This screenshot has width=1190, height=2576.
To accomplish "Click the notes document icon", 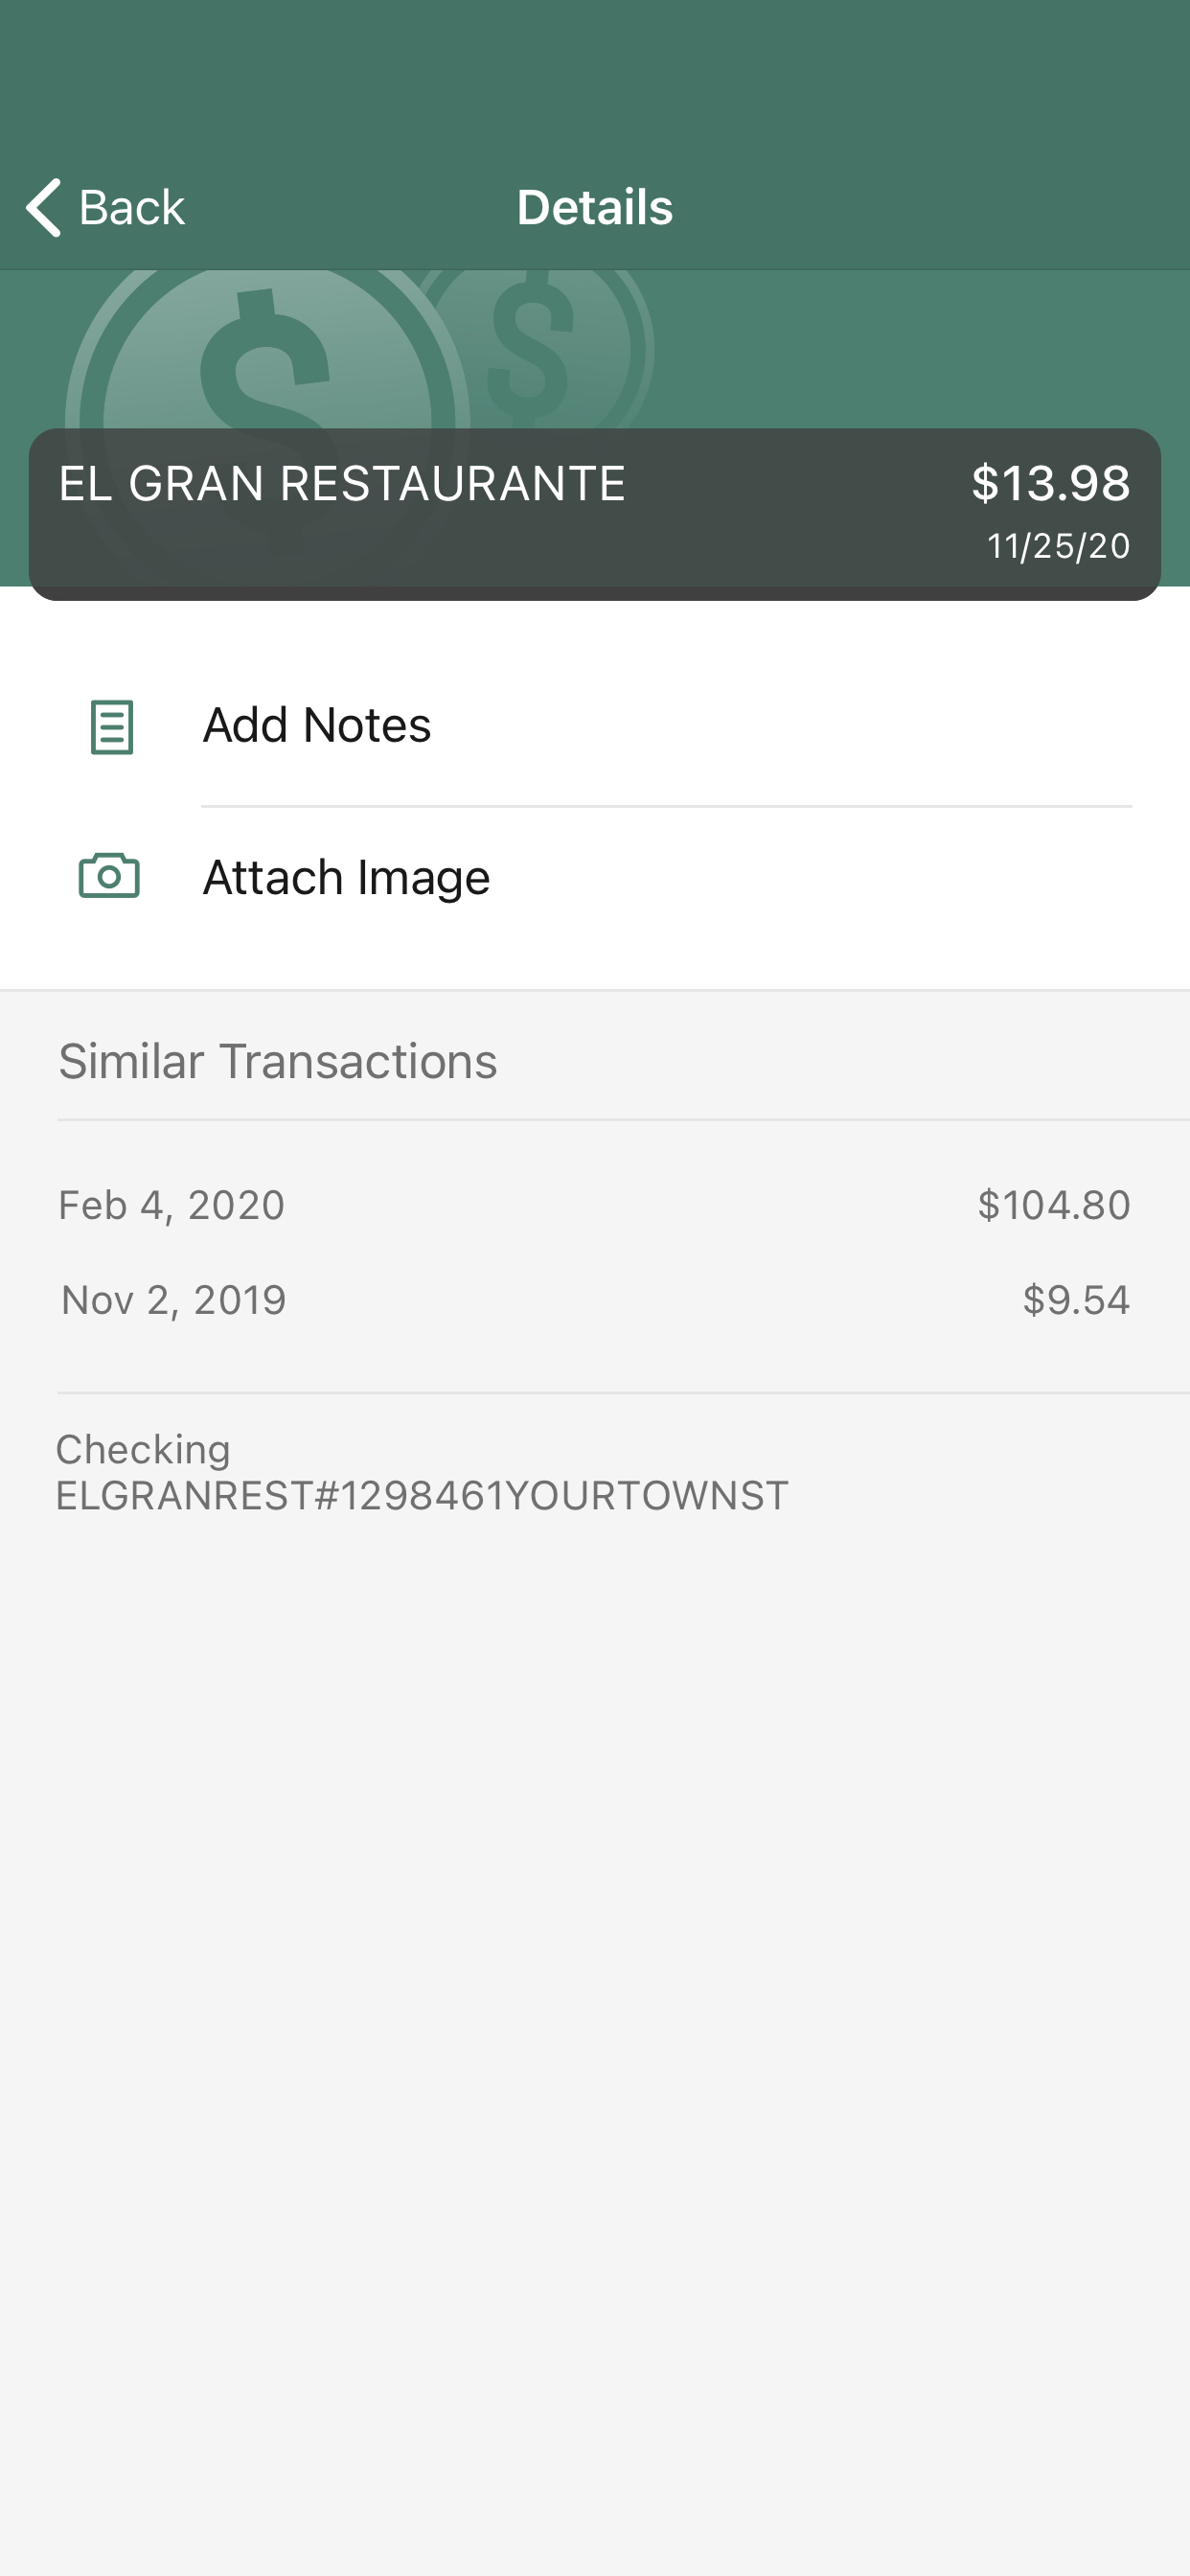I will point(111,726).
